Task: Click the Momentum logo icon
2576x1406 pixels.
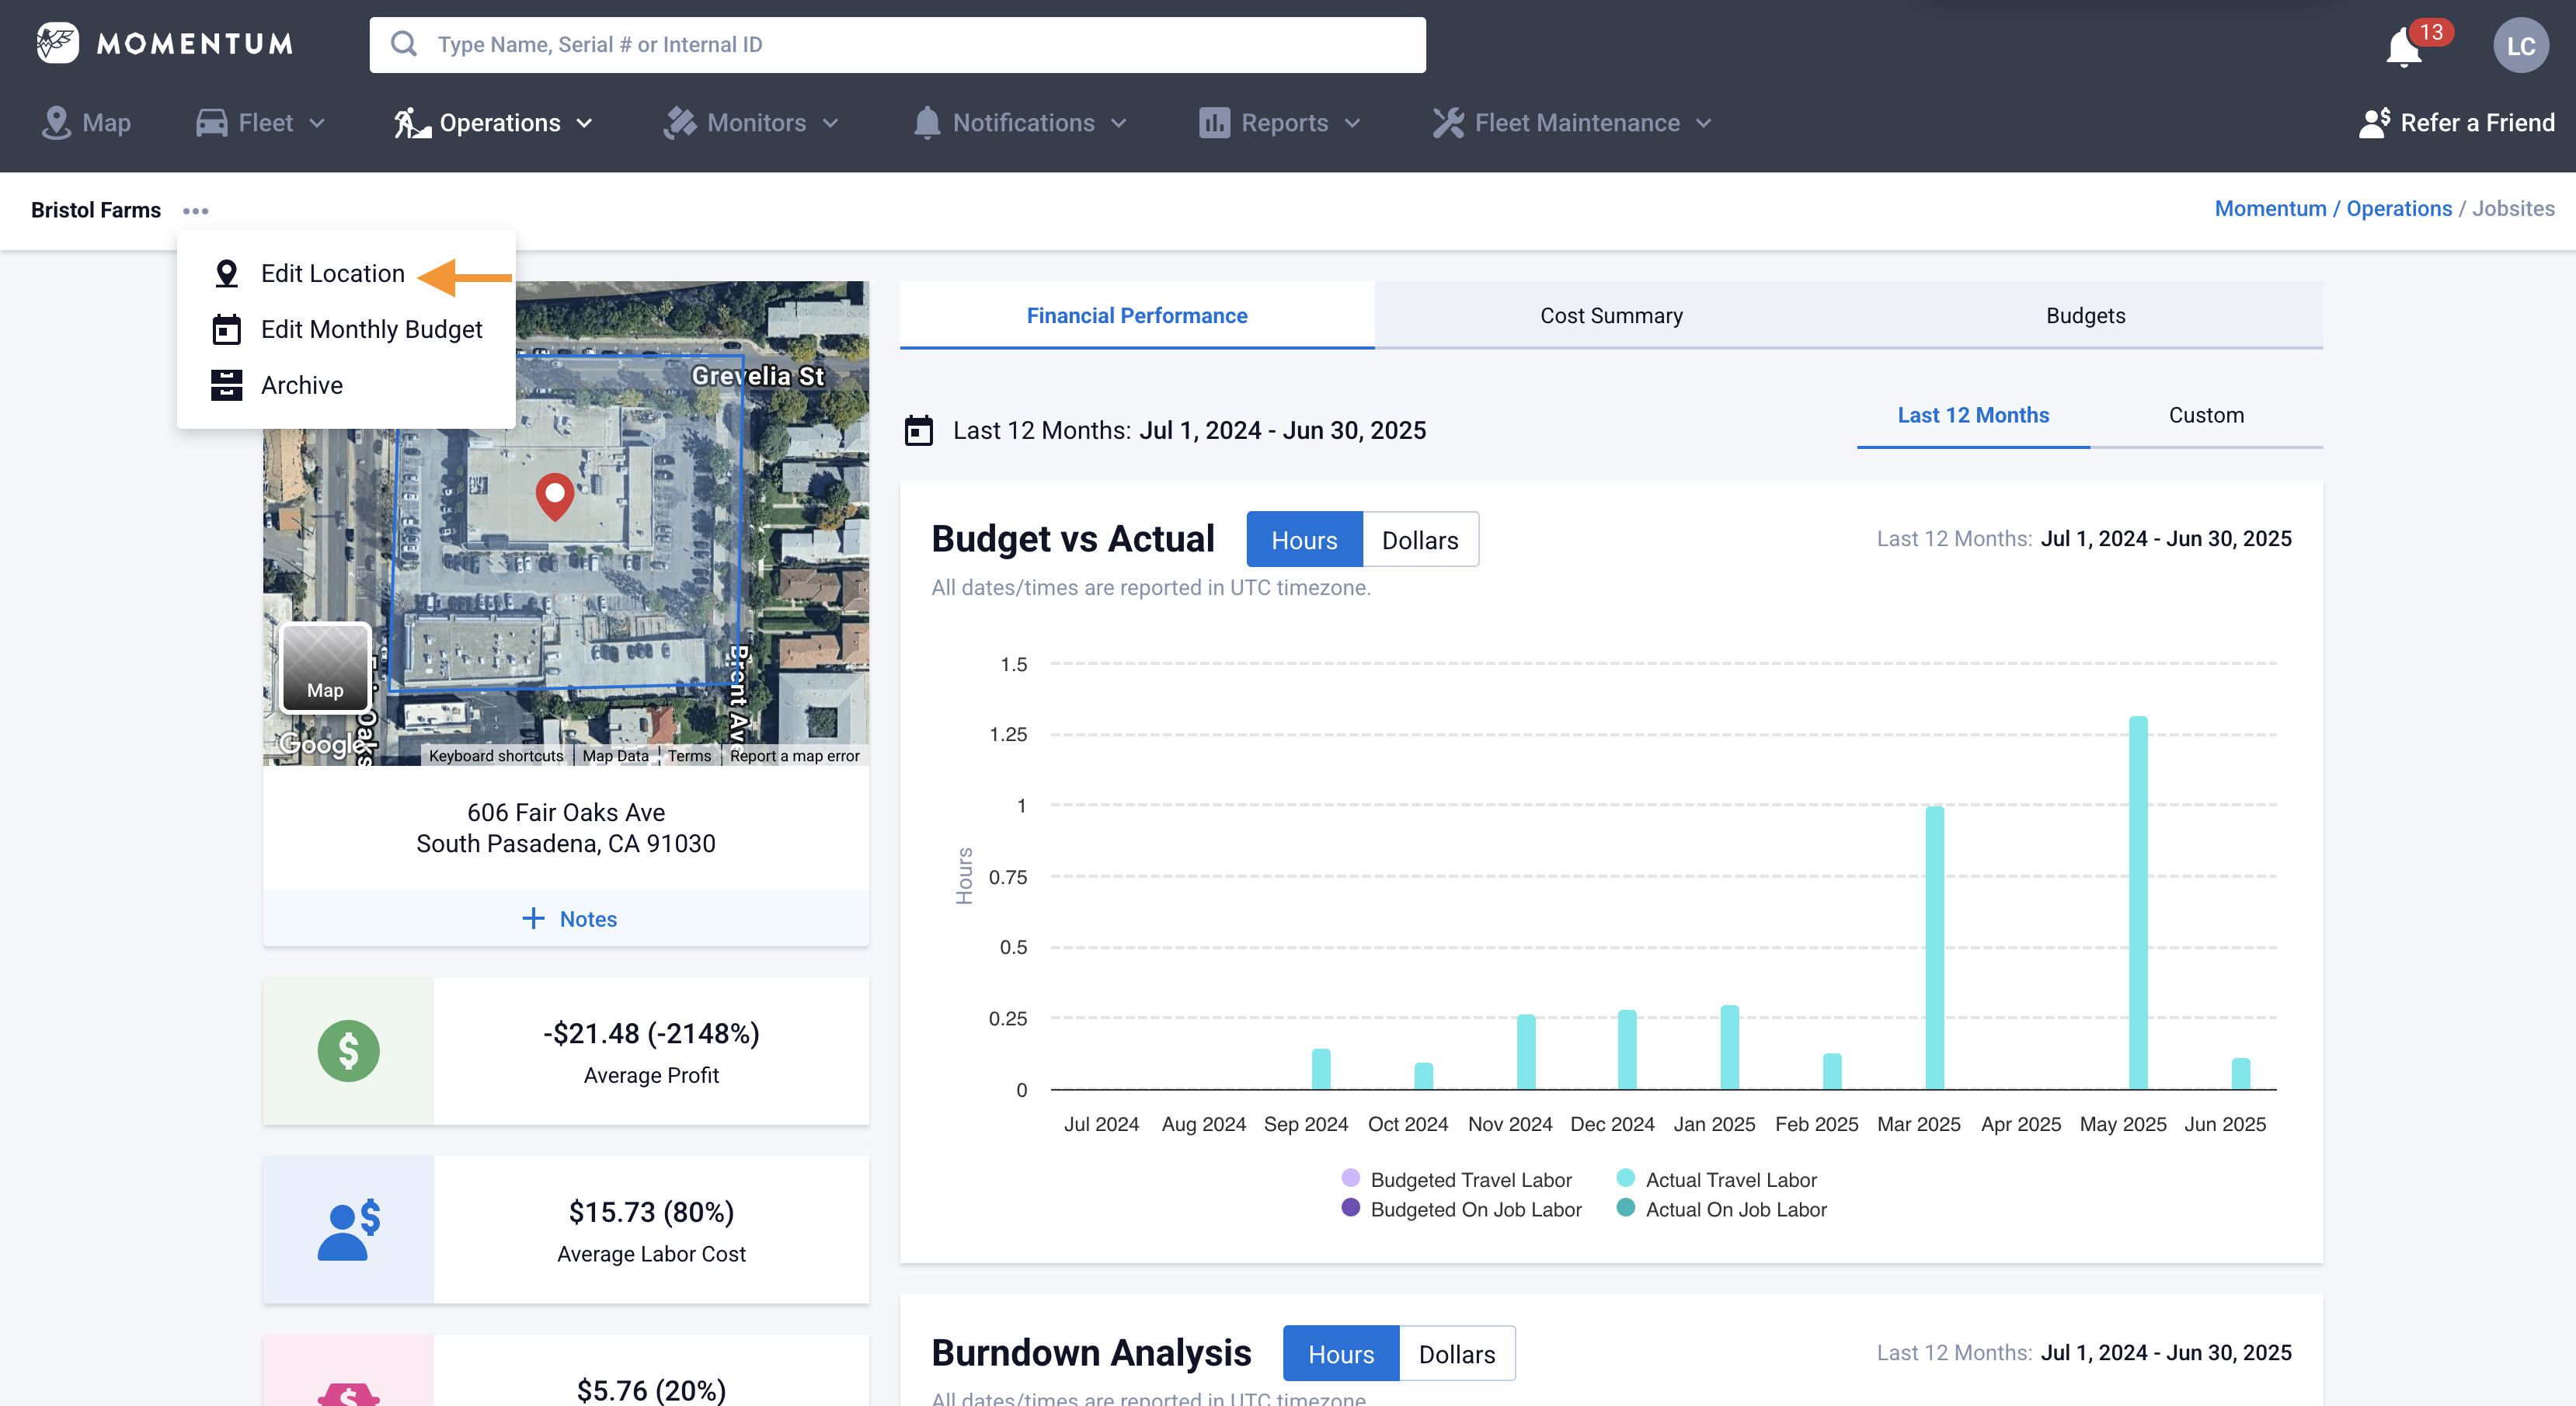Action: coord(57,43)
